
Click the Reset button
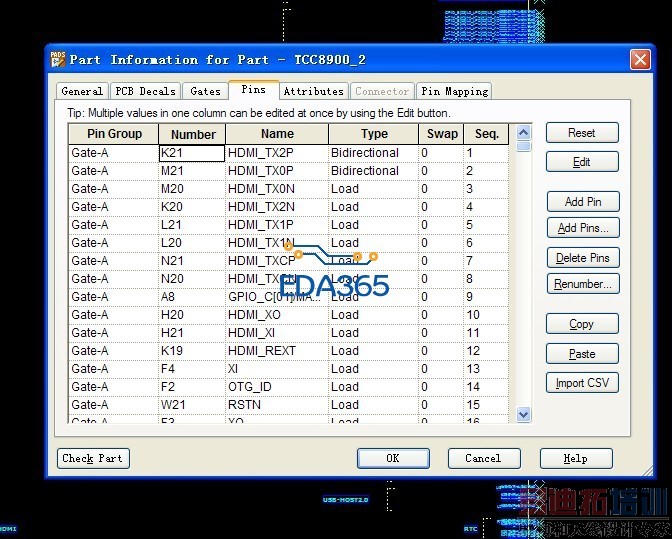(582, 133)
